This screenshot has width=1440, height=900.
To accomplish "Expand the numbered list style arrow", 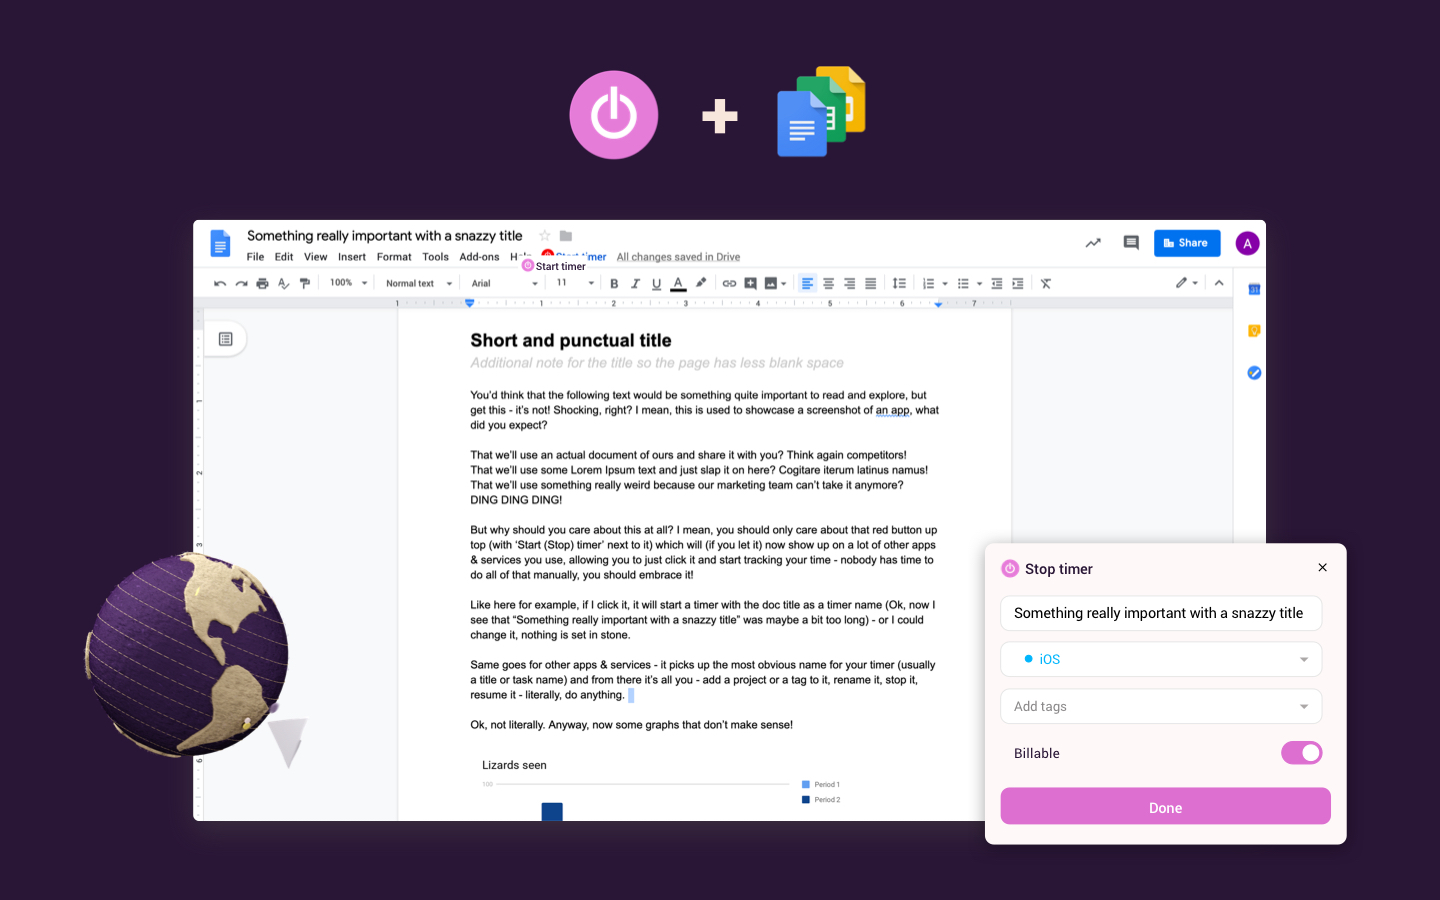I will (x=945, y=284).
